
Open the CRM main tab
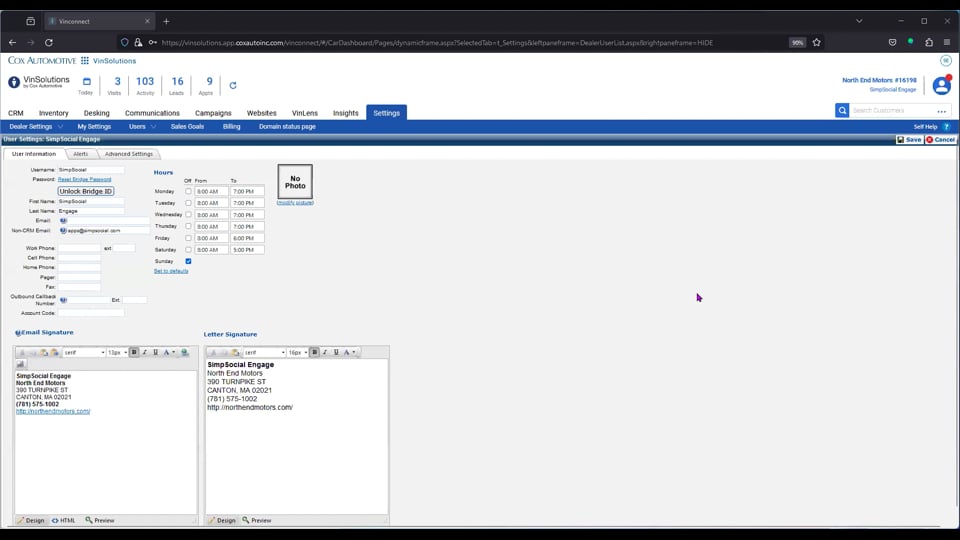pyautogui.click(x=16, y=113)
